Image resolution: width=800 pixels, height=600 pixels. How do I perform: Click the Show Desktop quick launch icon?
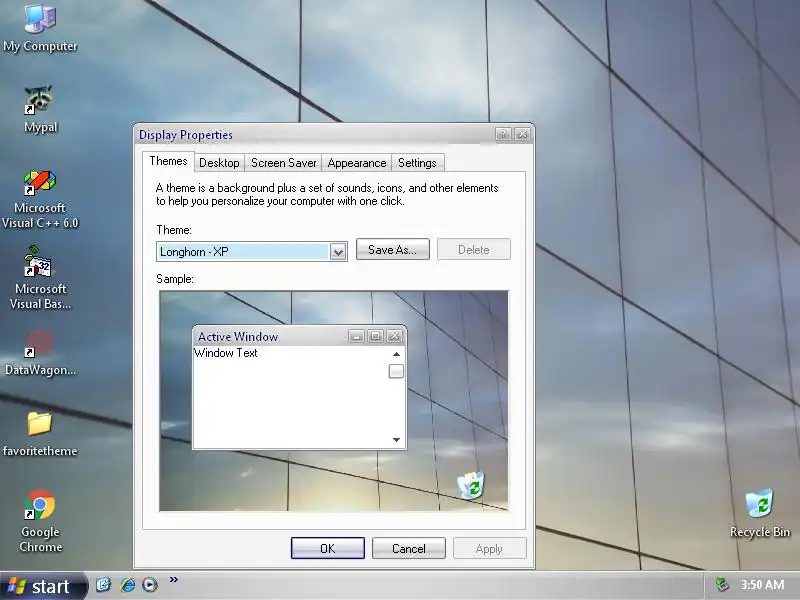click(104, 584)
